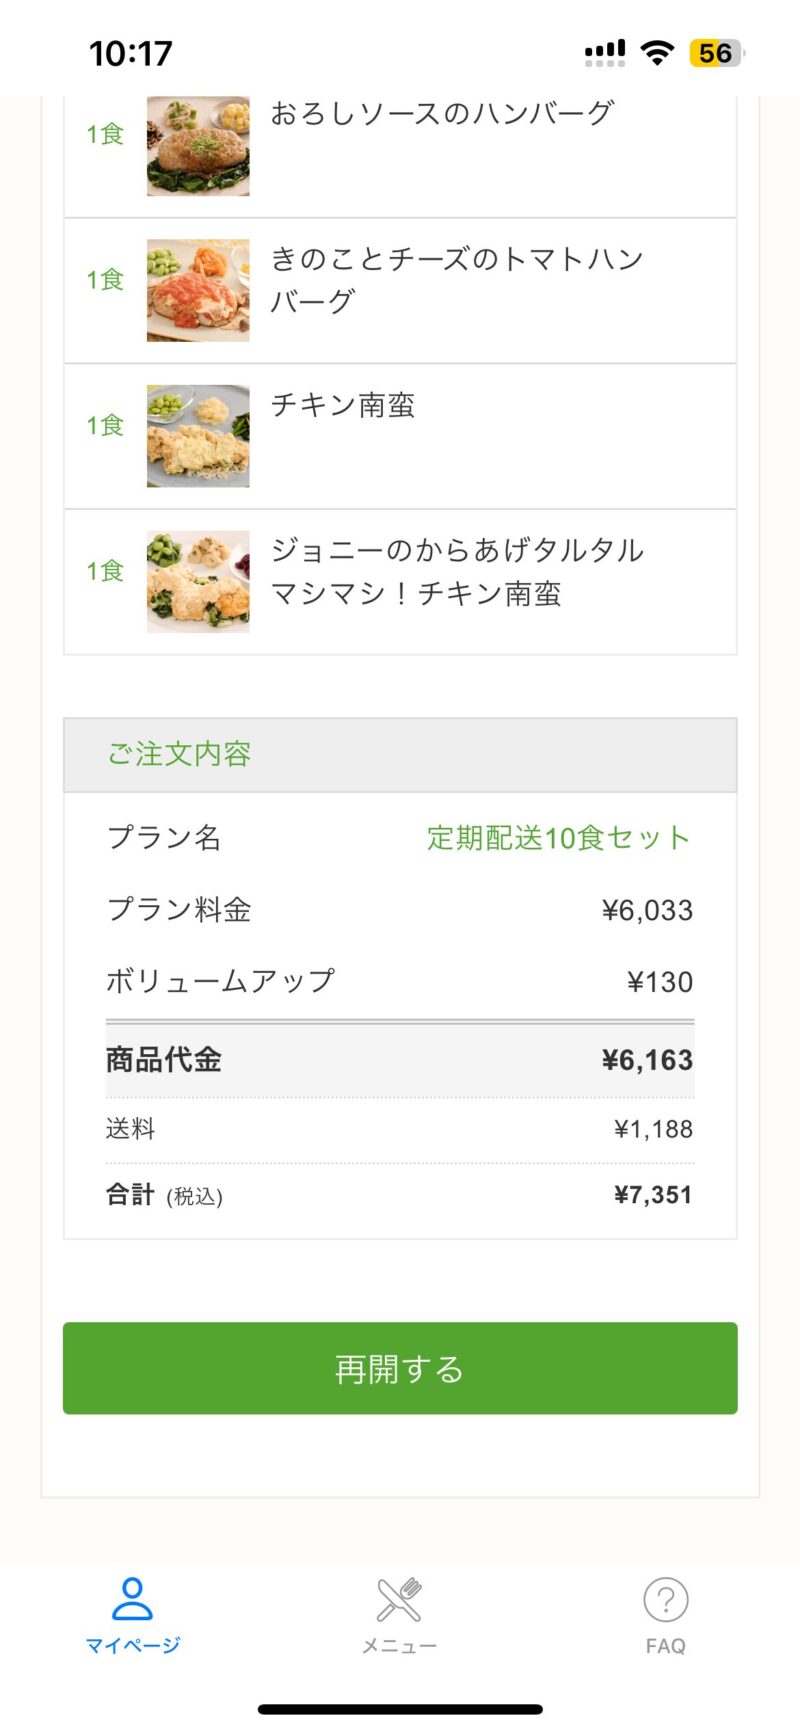Select the マイページ tab label

[132, 1645]
